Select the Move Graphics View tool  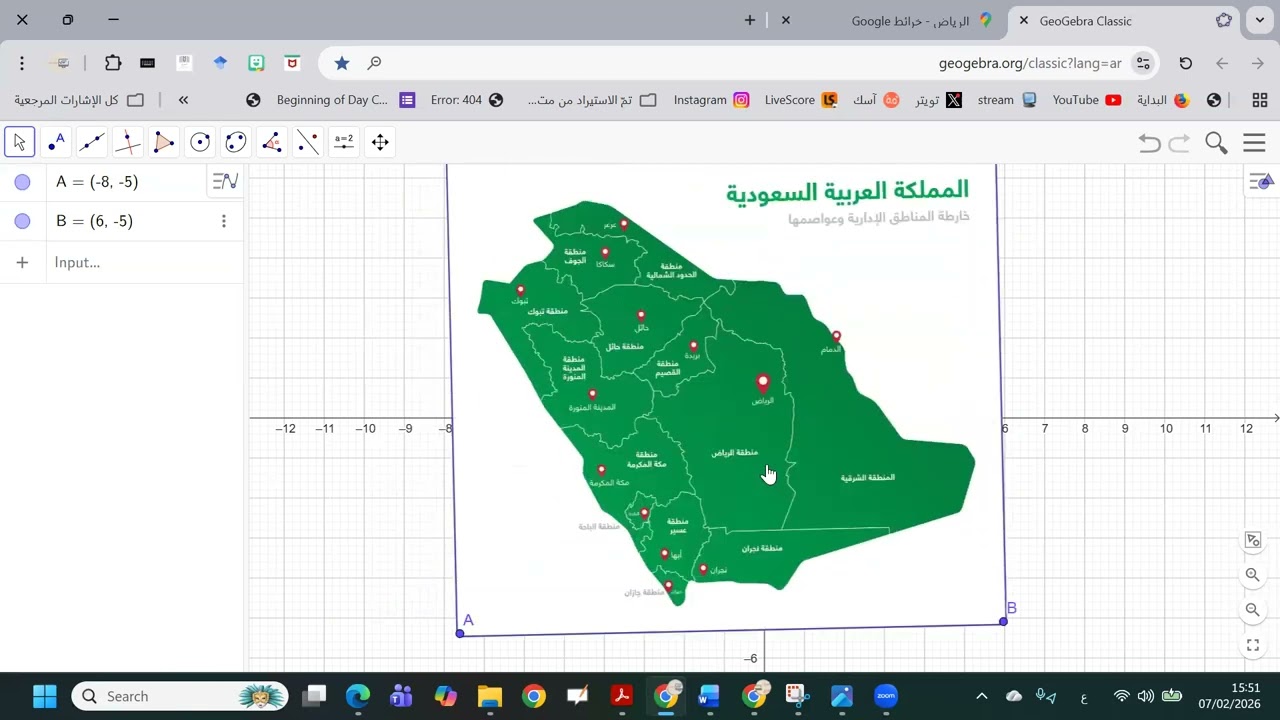(380, 142)
